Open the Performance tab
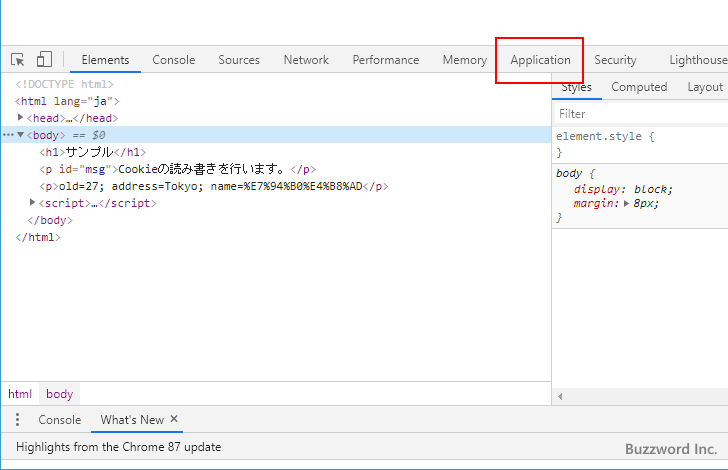728x470 pixels. click(x=386, y=60)
